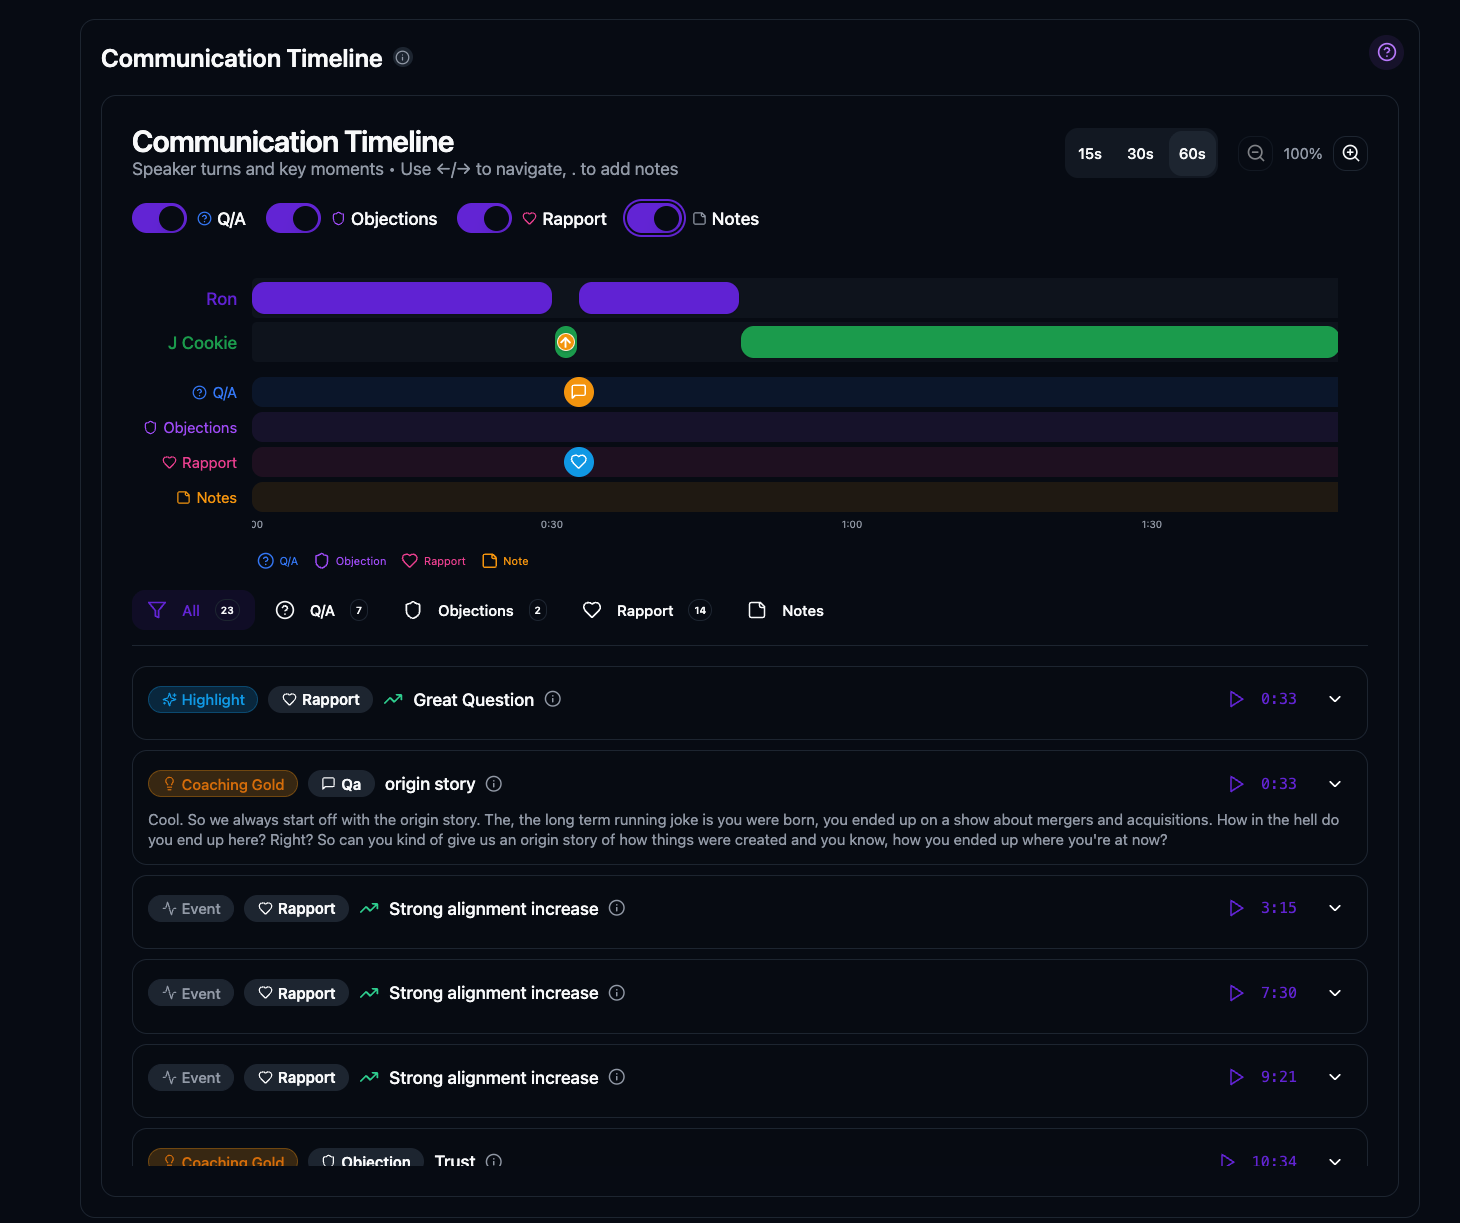Viewport: 1460px width, 1223px height.
Task: Play the event at 7:30
Action: (x=1236, y=993)
